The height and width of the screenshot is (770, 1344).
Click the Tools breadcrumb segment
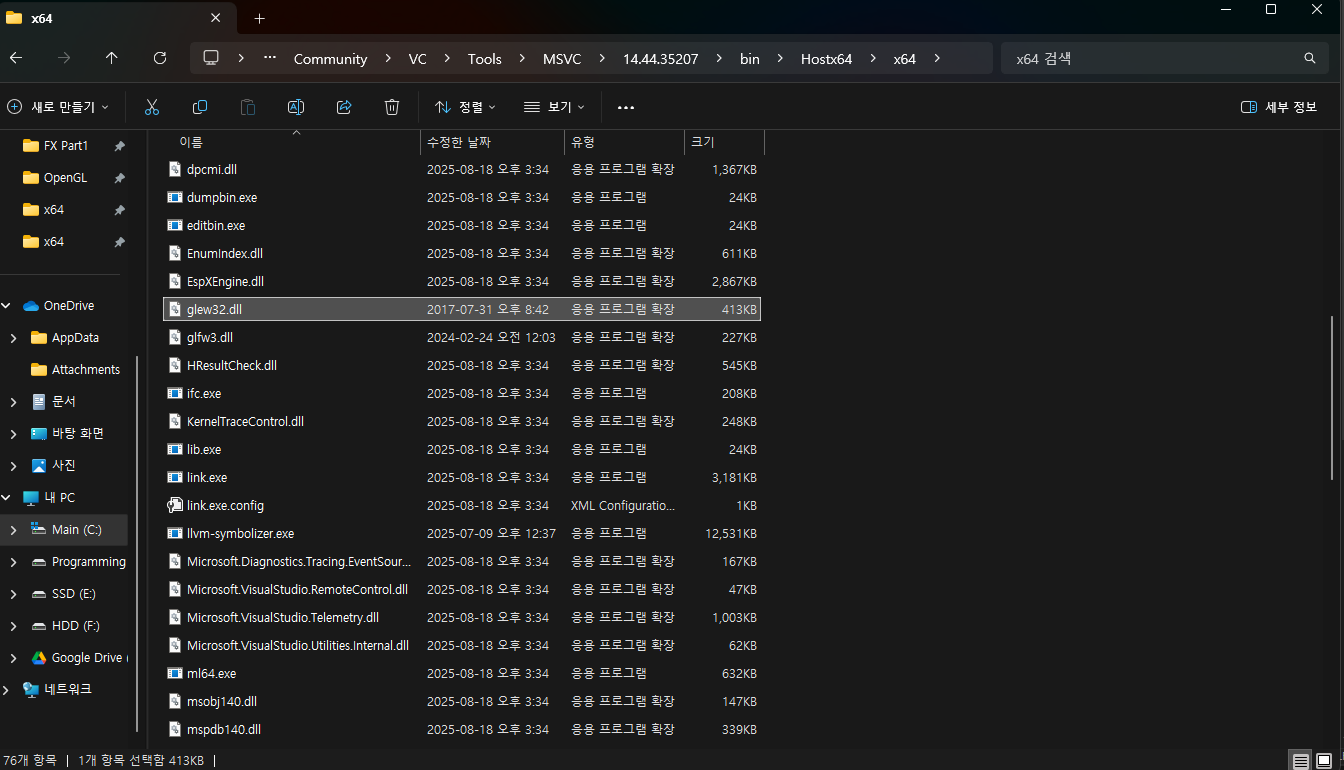pyautogui.click(x=484, y=59)
